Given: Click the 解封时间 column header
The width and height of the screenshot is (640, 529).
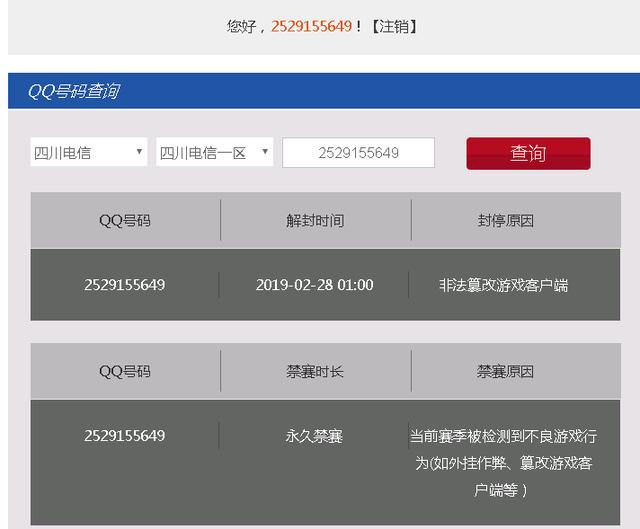Looking at the screenshot, I should click(315, 220).
